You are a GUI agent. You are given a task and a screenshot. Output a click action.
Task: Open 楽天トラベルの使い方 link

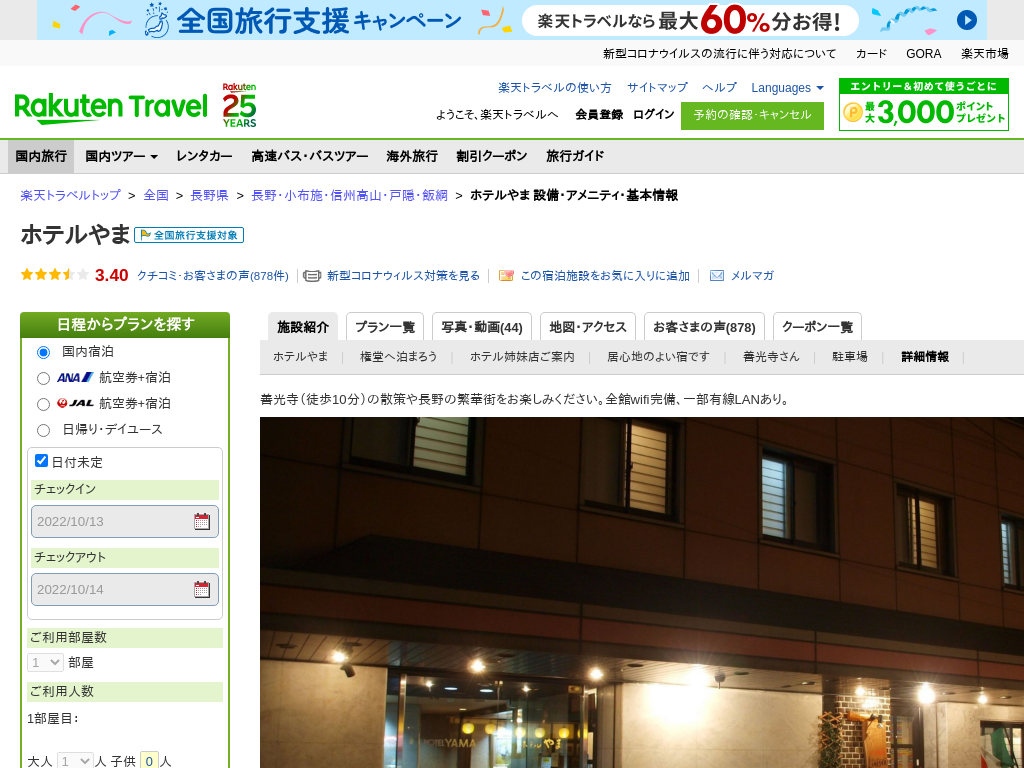click(555, 88)
